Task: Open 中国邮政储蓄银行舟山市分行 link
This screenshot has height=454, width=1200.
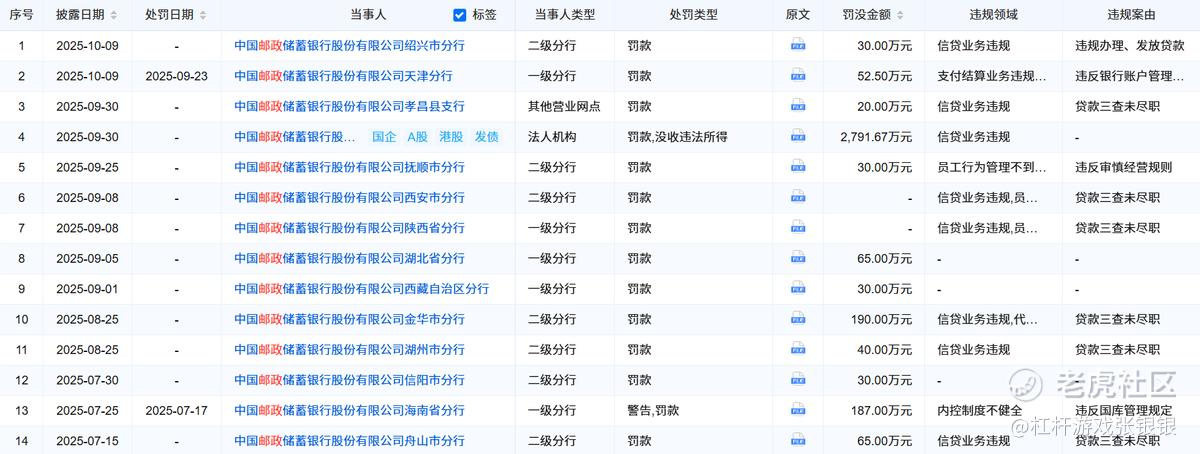Action: click(349, 441)
